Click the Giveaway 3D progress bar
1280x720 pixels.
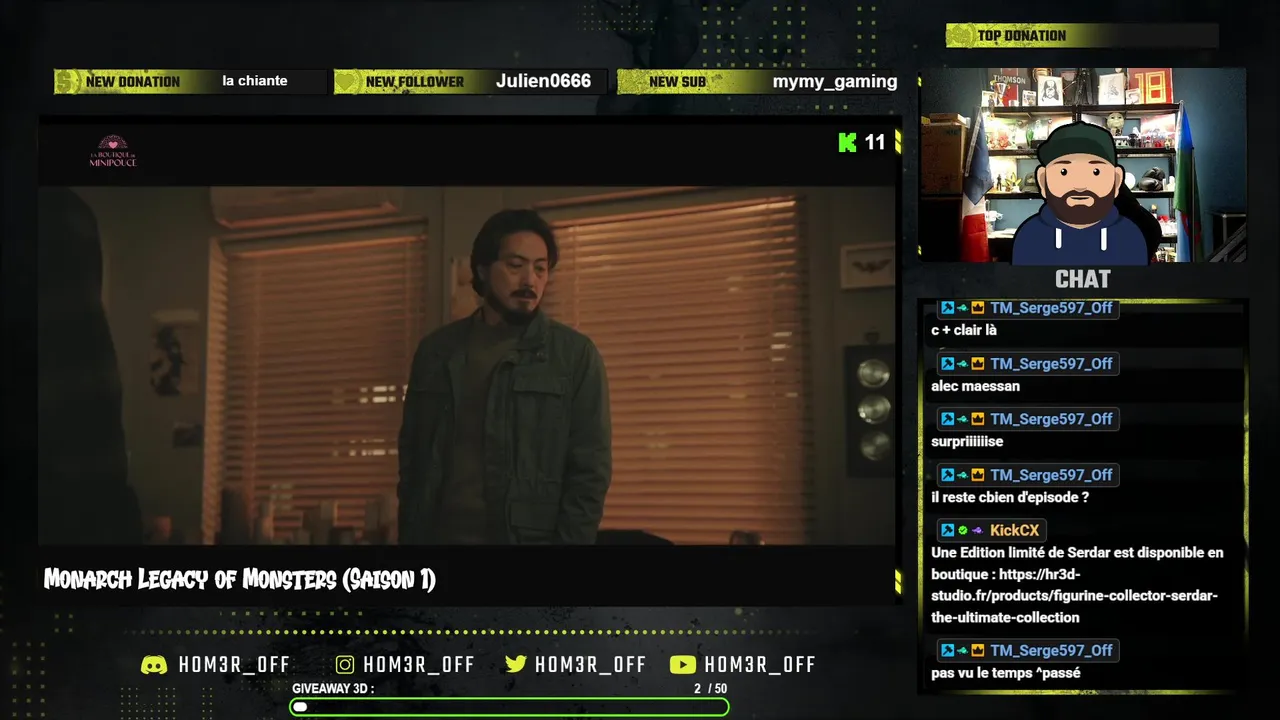click(509, 707)
